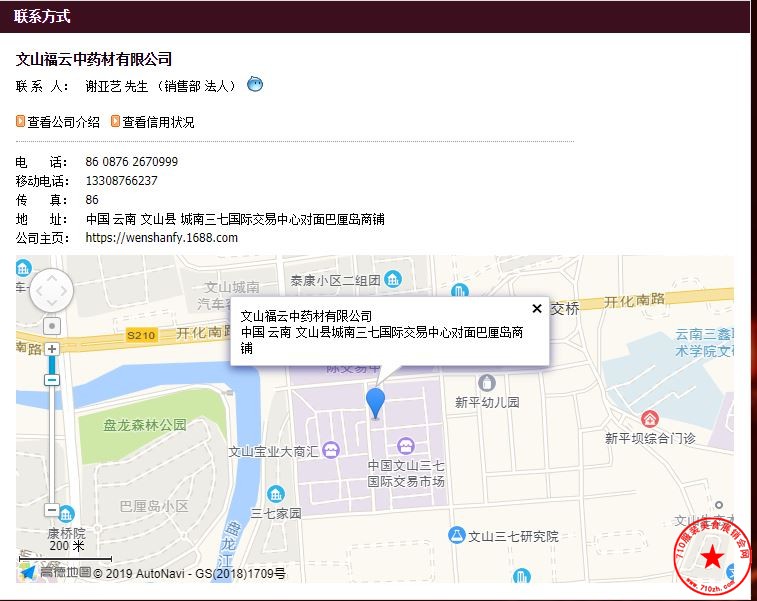Viewport: 757px width, 601px height.
Task: Click 泰康小区二组团 residential icon
Action: pos(393,279)
